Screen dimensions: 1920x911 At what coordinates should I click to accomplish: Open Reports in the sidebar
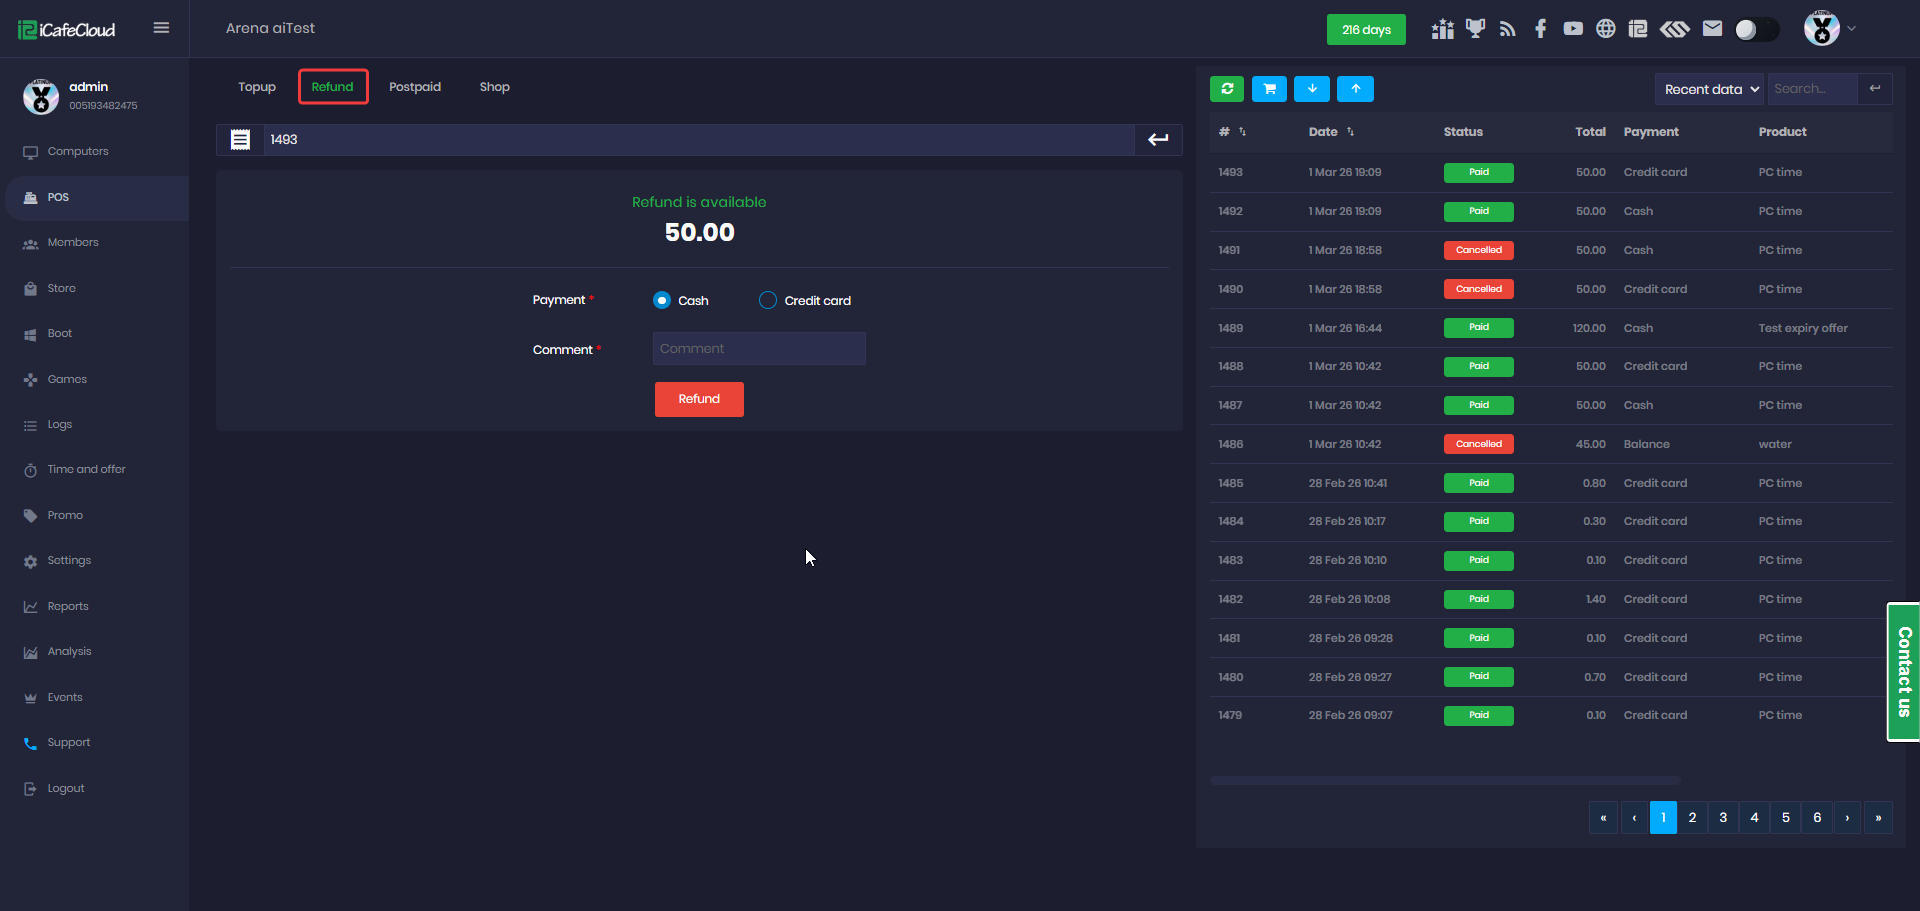point(68,607)
